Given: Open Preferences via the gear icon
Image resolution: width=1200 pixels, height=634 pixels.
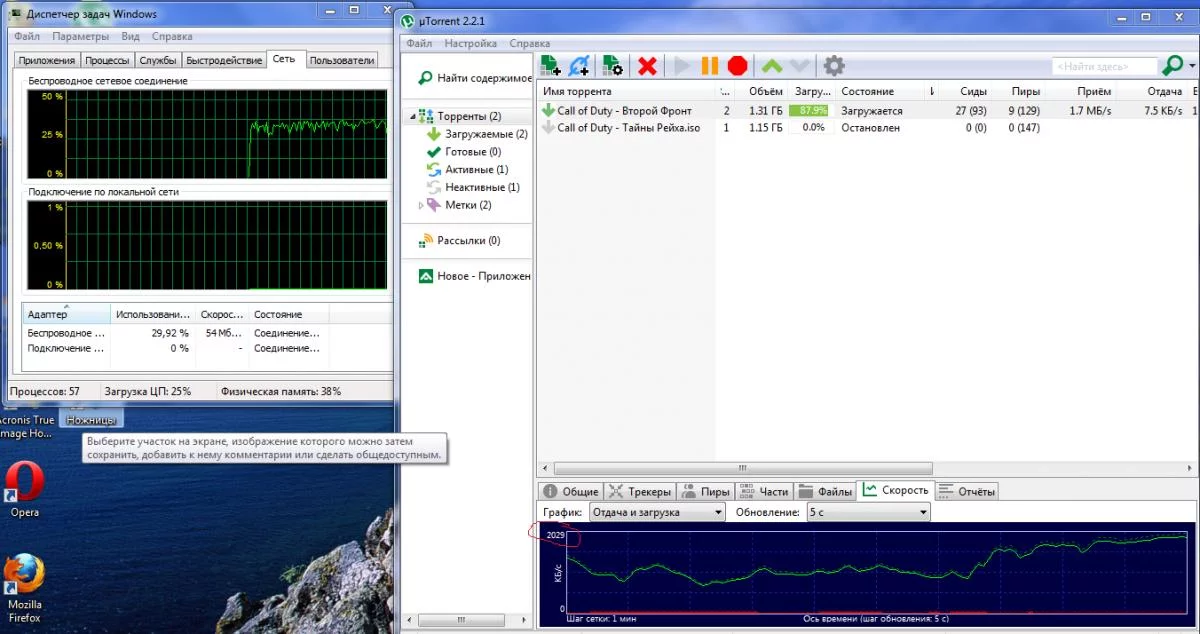Looking at the screenshot, I should (x=834, y=66).
